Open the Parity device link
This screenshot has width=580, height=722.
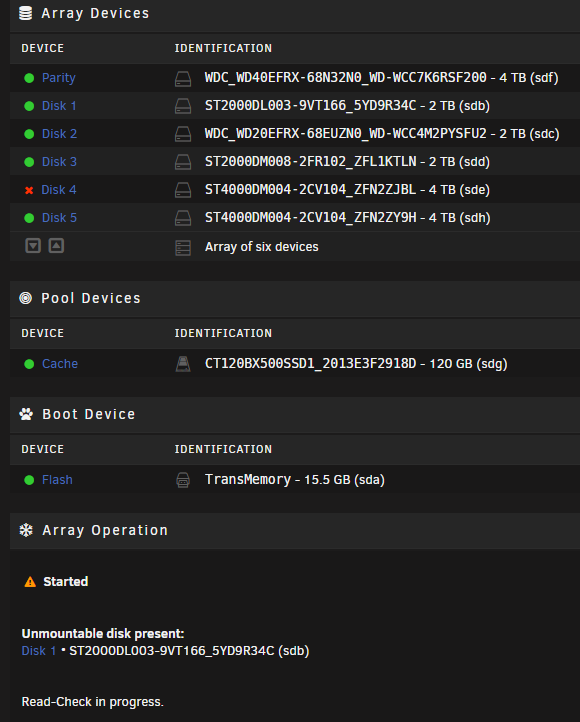[58, 78]
